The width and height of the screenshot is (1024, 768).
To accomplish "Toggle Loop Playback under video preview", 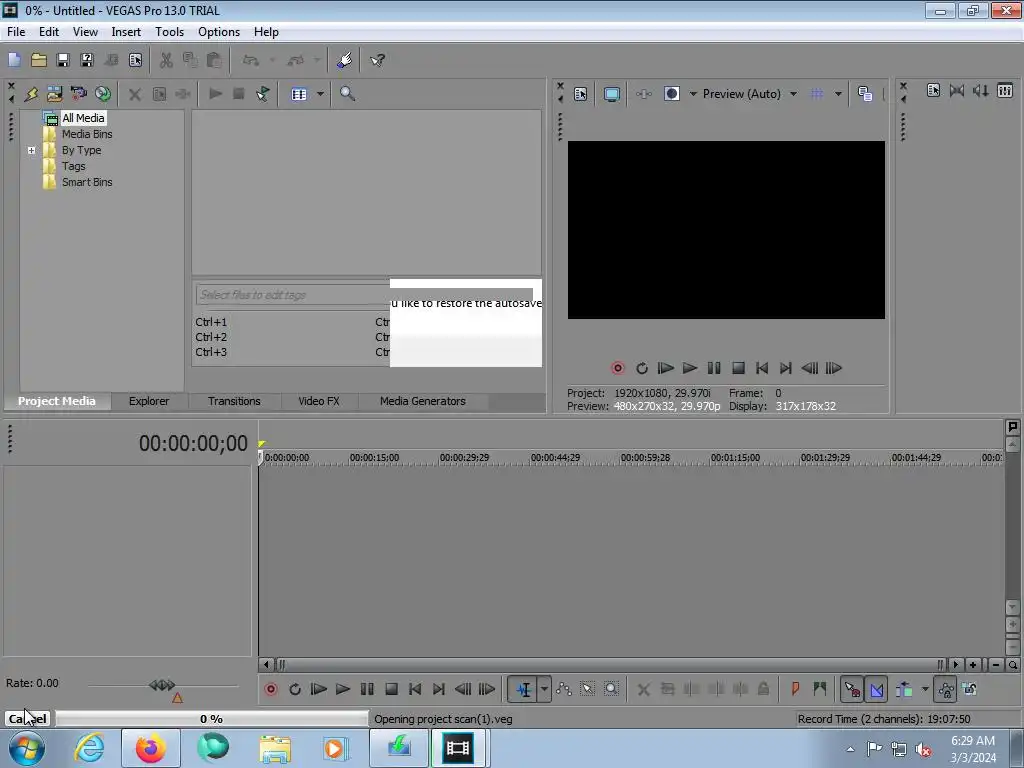I will (x=642, y=368).
